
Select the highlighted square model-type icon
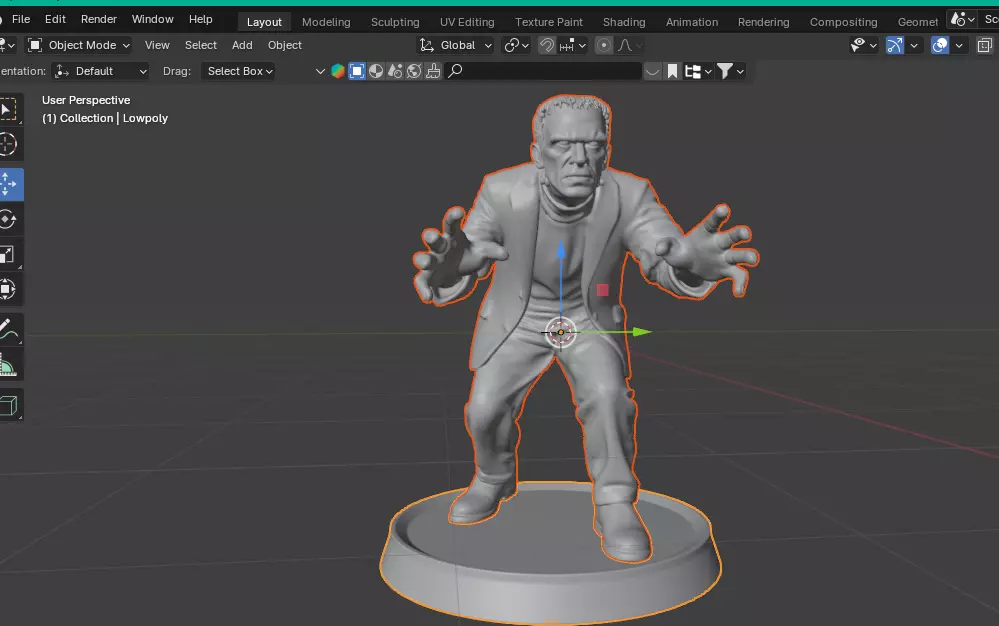point(357,71)
